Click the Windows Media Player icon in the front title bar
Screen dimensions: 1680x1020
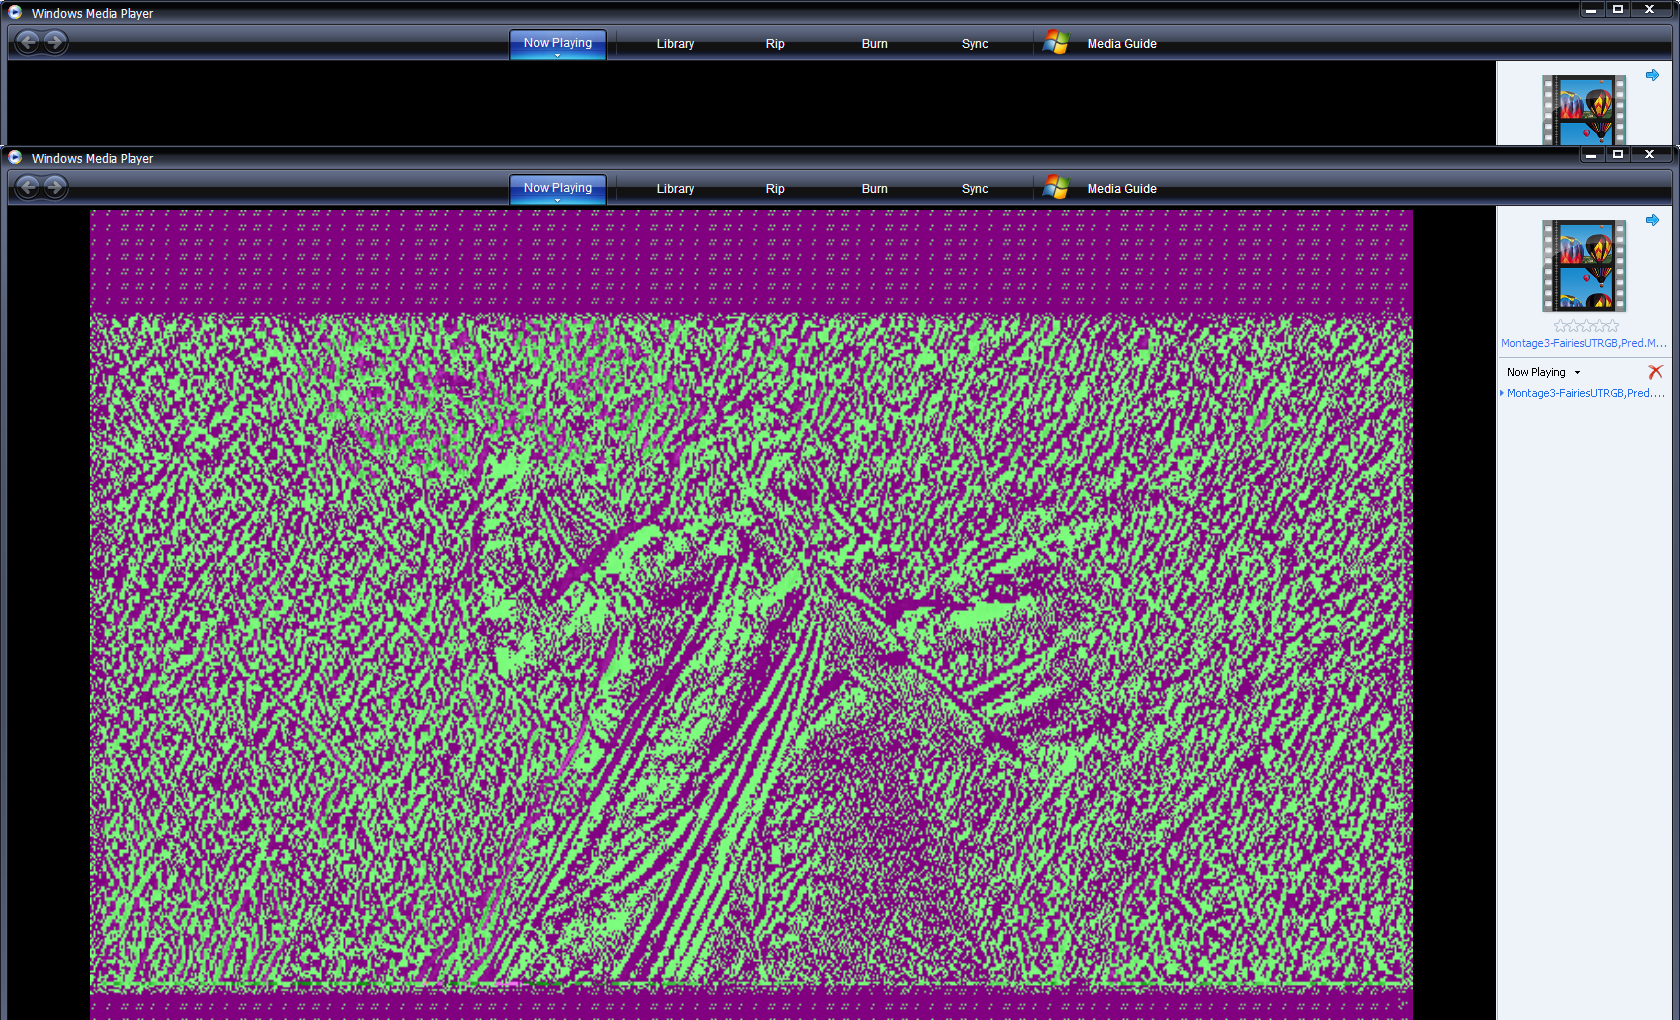tap(15, 158)
